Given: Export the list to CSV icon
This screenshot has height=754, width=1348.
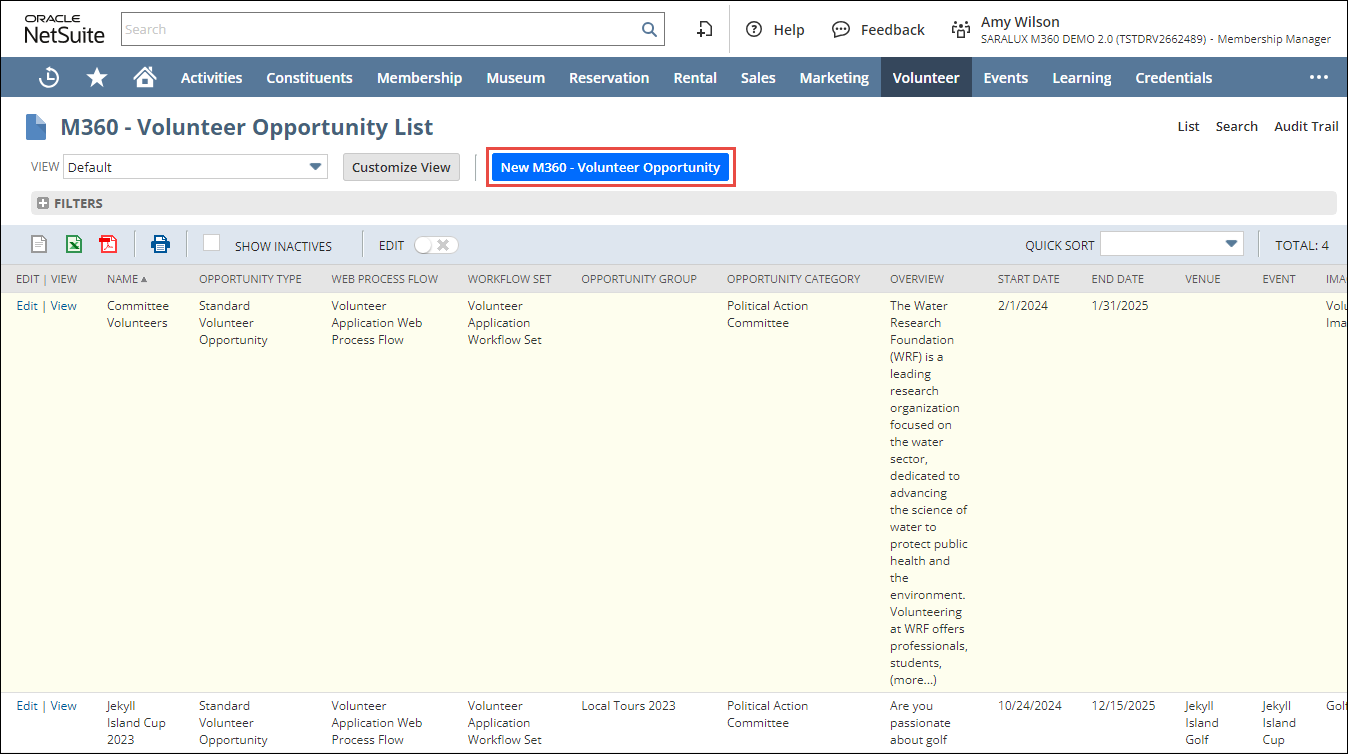Looking at the screenshot, I should pos(39,244).
